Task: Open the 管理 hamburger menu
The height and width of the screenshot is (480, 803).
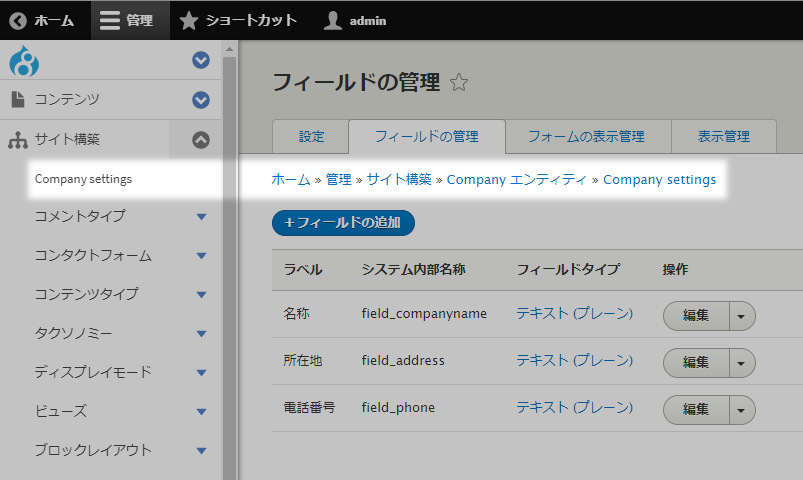Action: [110, 20]
